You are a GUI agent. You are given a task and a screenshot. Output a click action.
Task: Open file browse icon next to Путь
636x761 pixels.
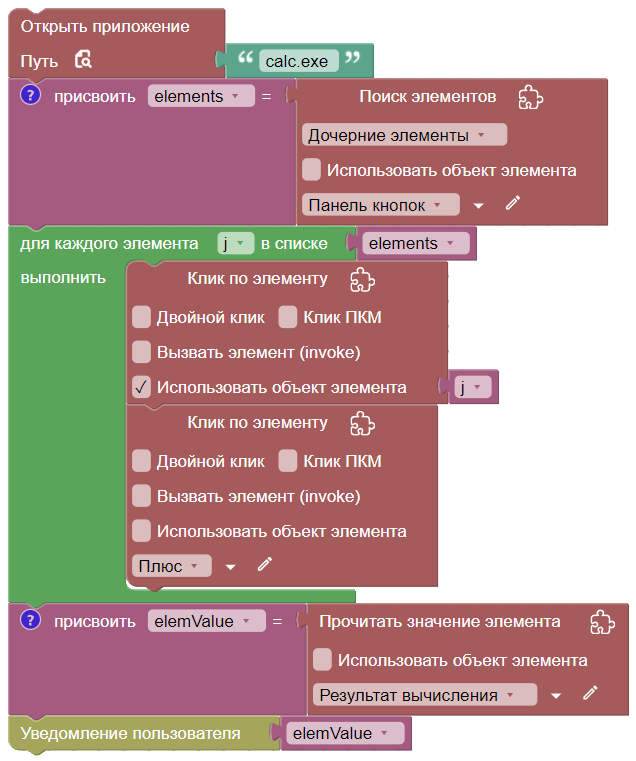coord(83,60)
